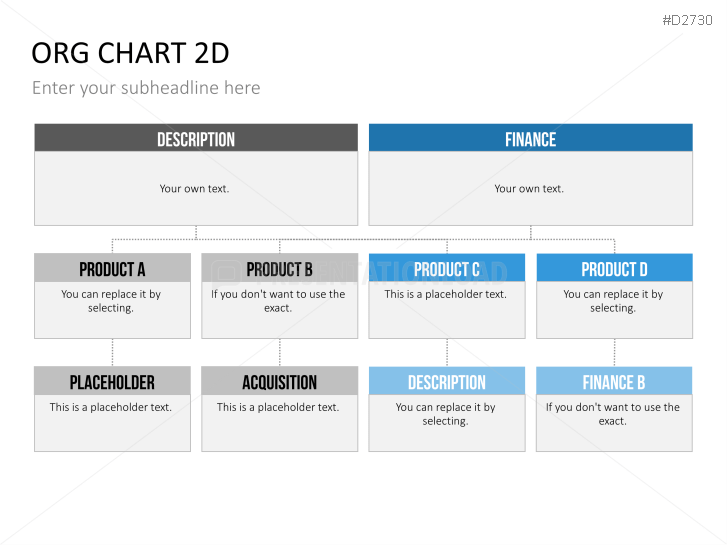Select the blue FINANCE header box
The height and width of the screenshot is (545, 727).
click(530, 138)
